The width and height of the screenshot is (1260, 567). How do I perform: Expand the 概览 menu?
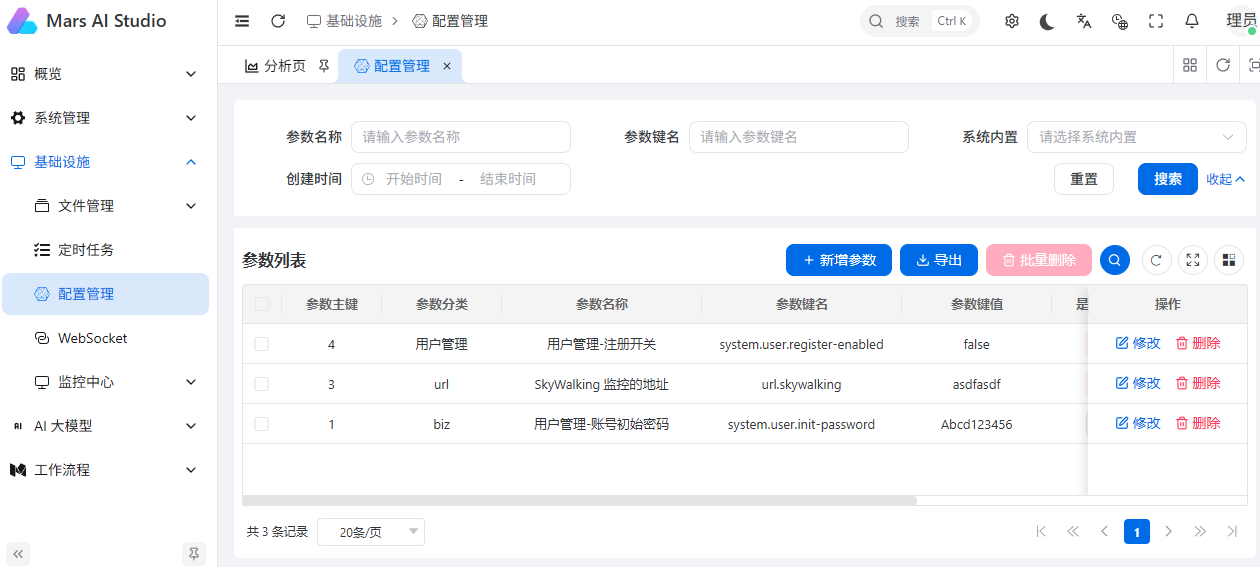pyautogui.click(x=105, y=74)
